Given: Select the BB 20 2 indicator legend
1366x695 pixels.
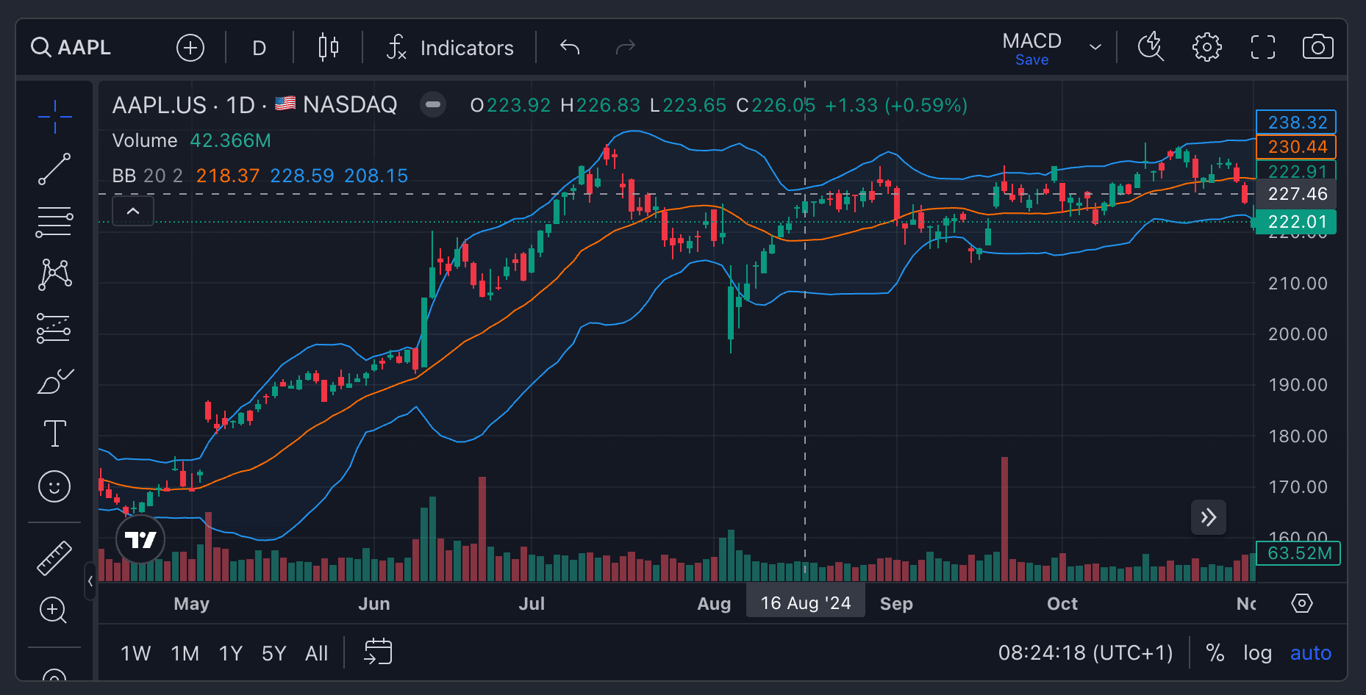Looking at the screenshot, I should (x=147, y=175).
